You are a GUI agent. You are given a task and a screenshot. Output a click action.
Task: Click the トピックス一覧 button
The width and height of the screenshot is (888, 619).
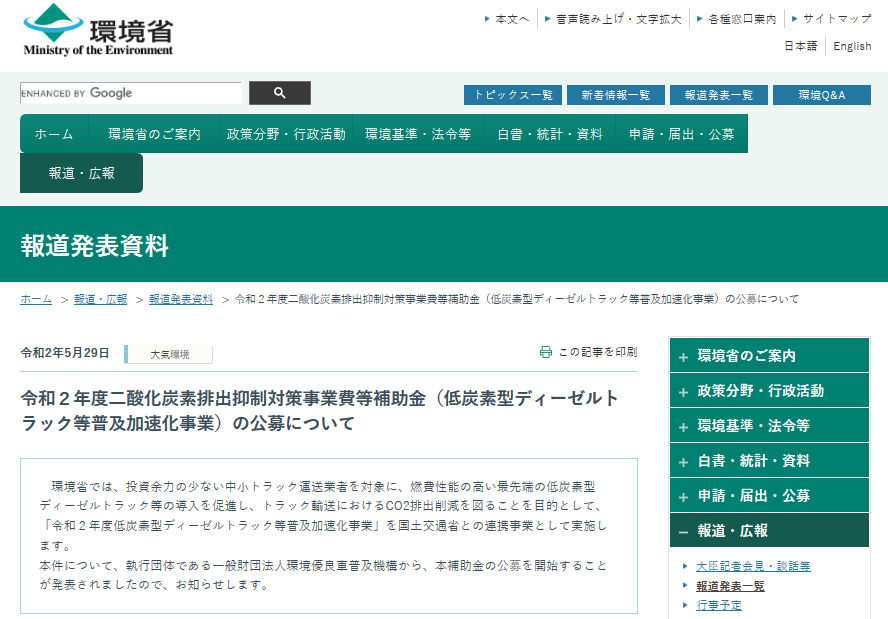pos(512,95)
